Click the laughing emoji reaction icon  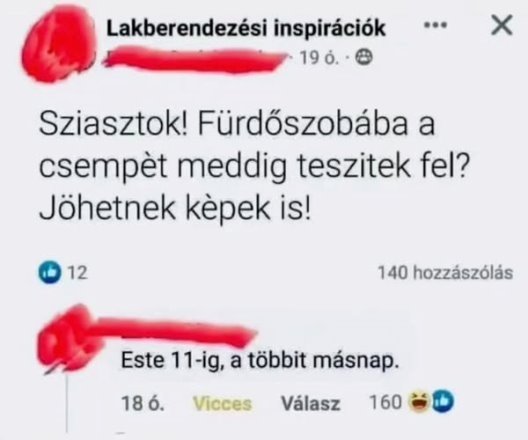click(x=418, y=401)
